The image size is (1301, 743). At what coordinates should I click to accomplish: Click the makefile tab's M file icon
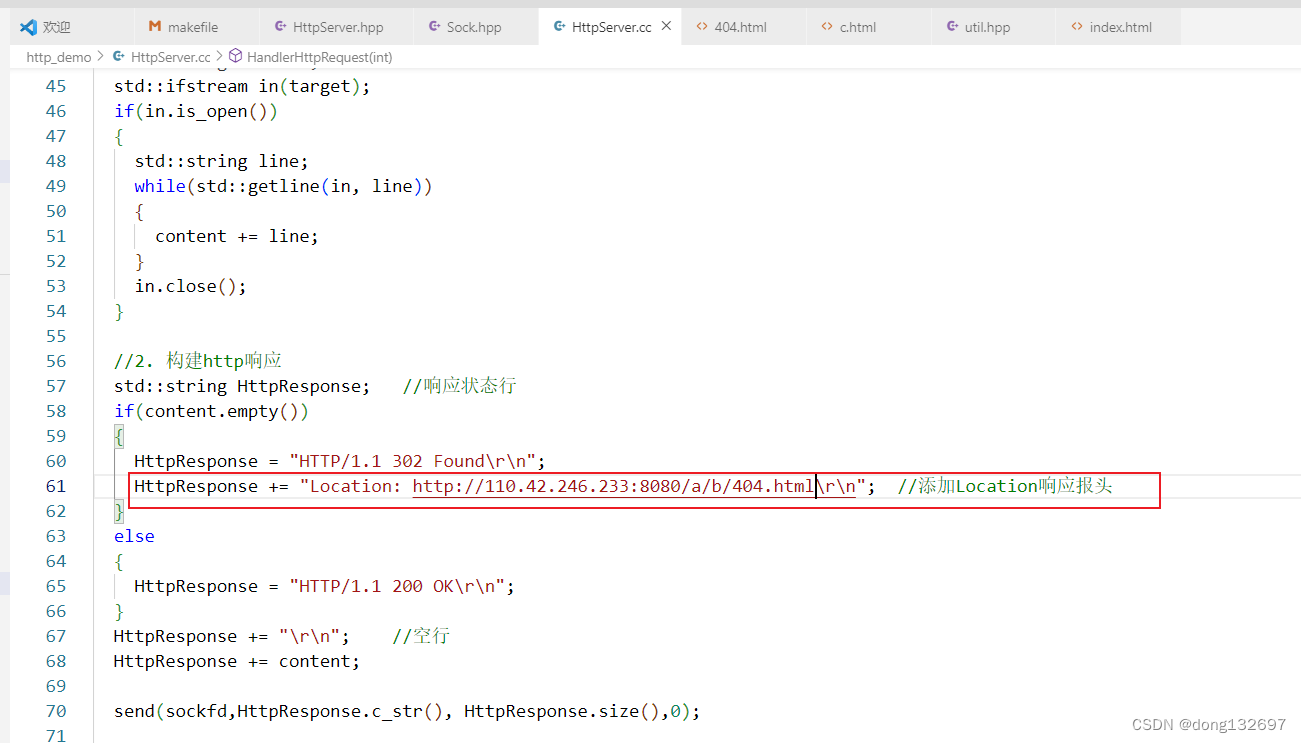[155, 27]
